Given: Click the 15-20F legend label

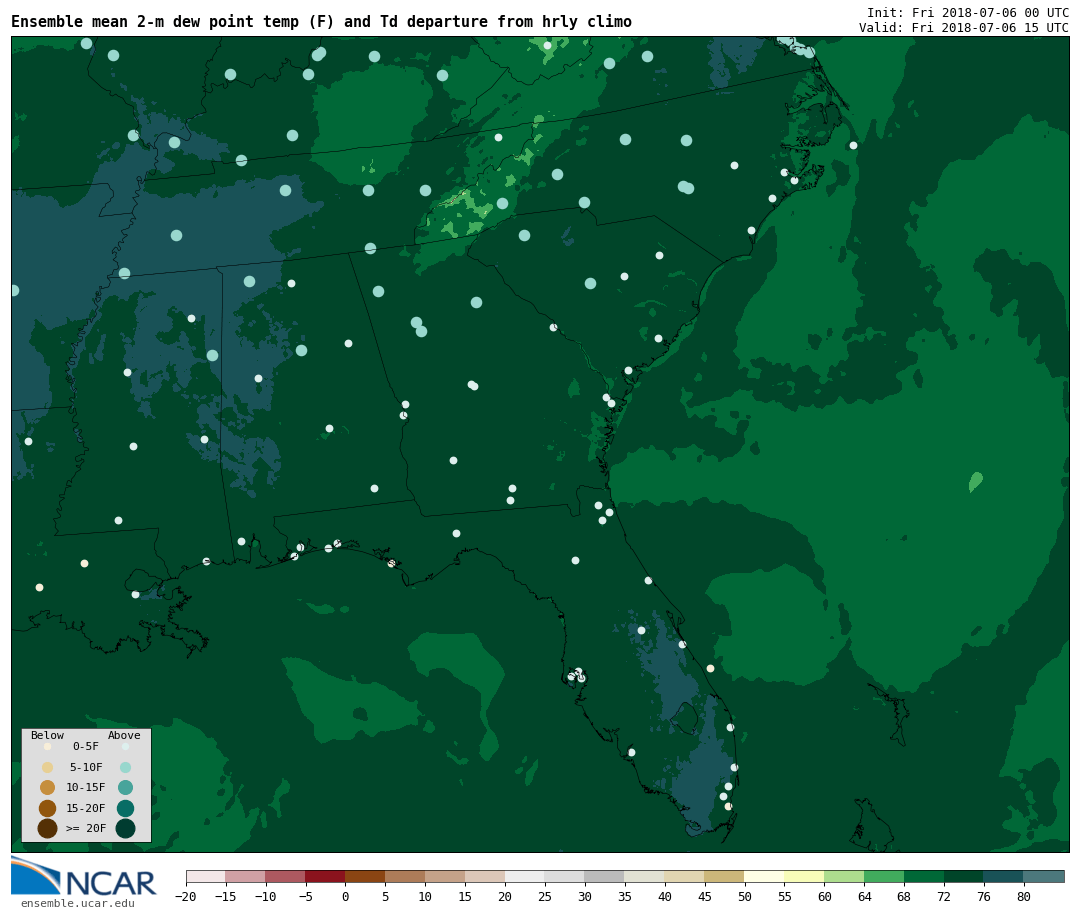Looking at the screenshot, I should point(86,808).
